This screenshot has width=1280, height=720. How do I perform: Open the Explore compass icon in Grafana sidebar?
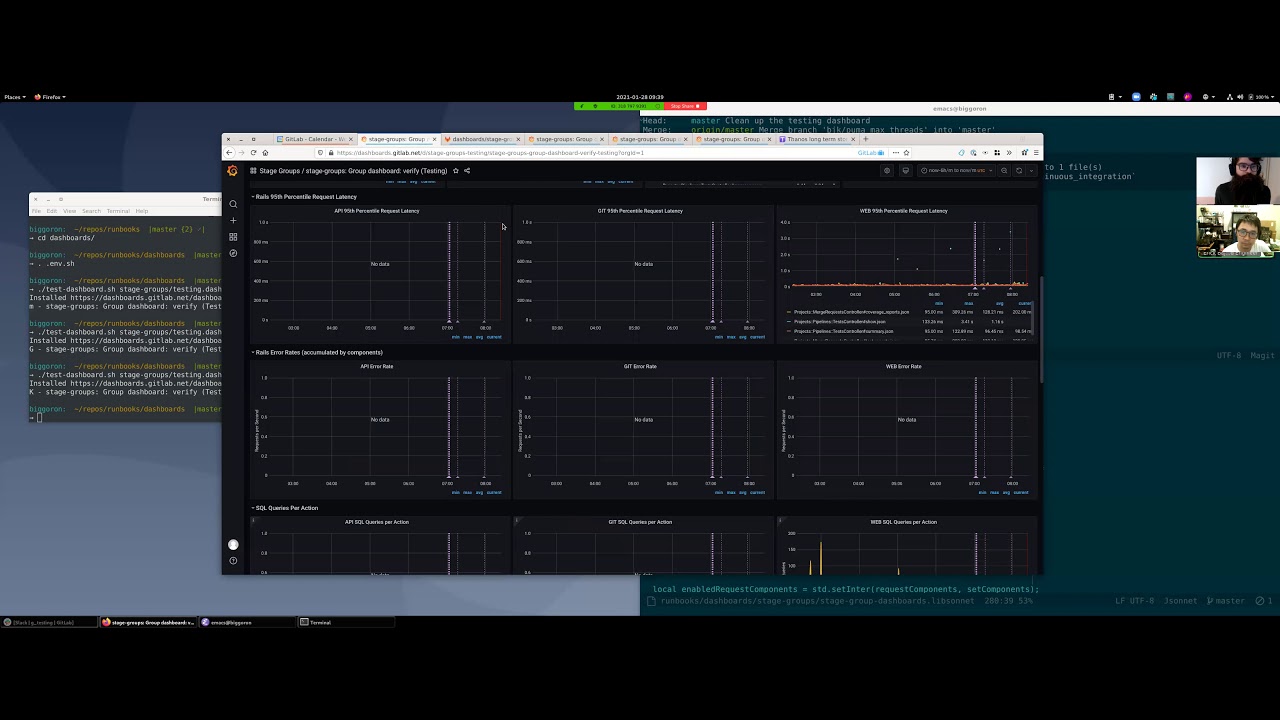click(x=233, y=253)
